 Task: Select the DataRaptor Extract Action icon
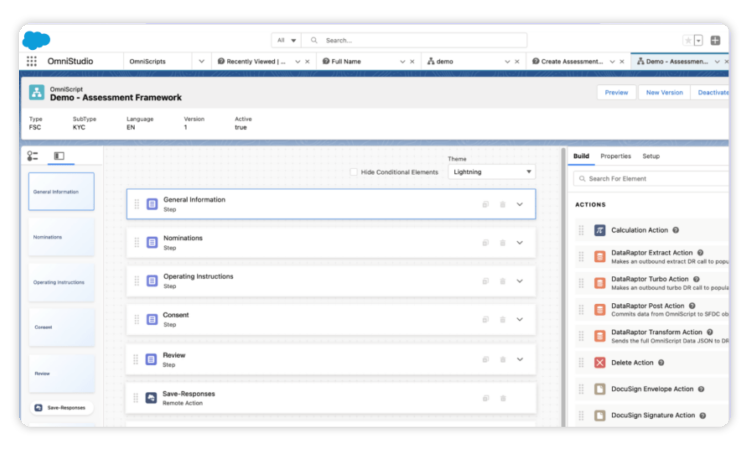pos(600,256)
